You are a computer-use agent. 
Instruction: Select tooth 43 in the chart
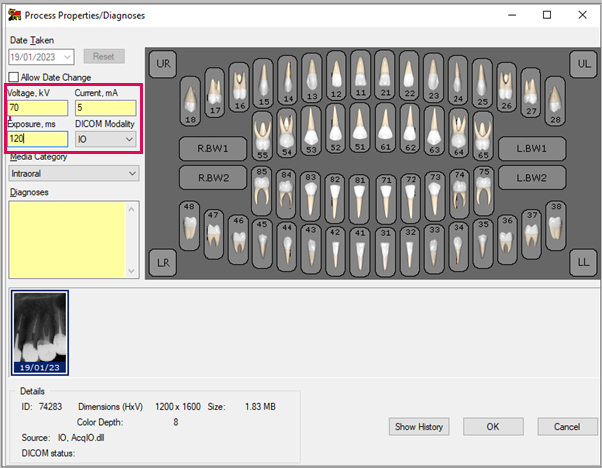[x=311, y=249]
